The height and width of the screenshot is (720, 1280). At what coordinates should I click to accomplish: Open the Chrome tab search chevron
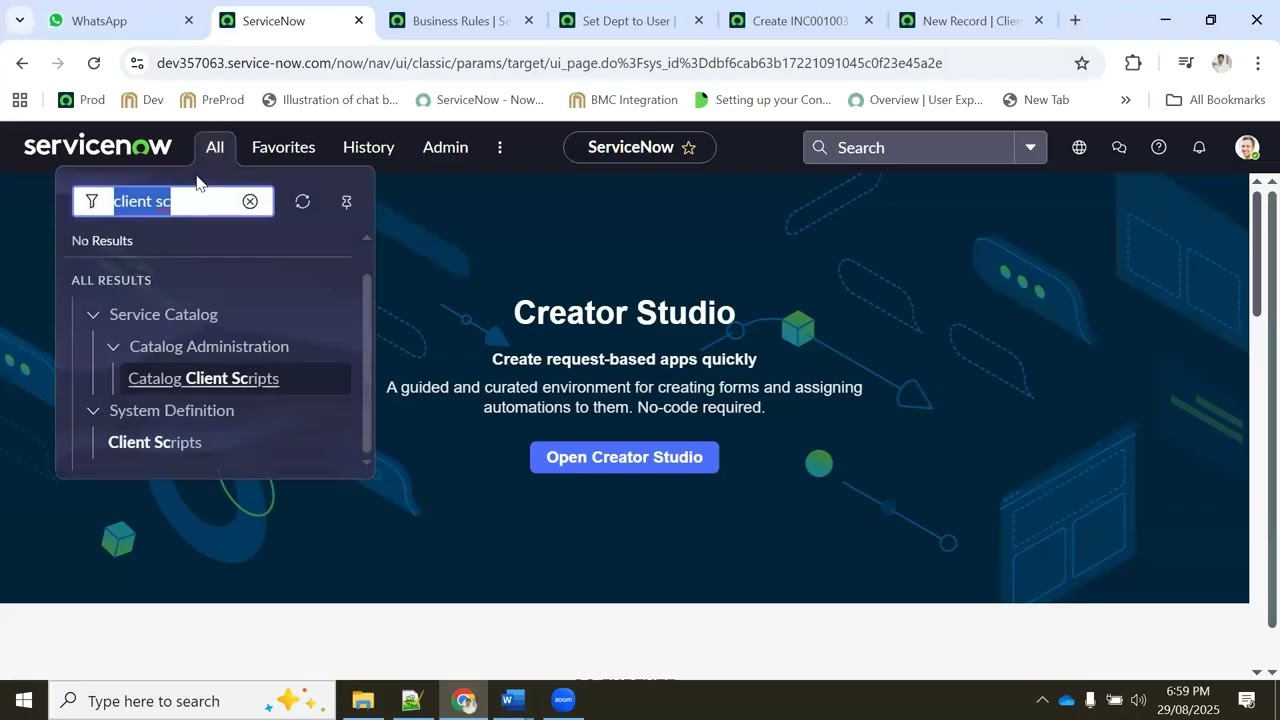click(19, 20)
